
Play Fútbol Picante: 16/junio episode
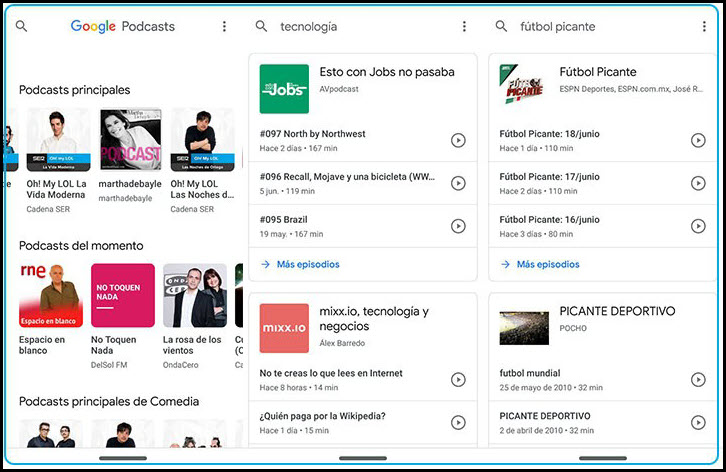click(x=698, y=226)
